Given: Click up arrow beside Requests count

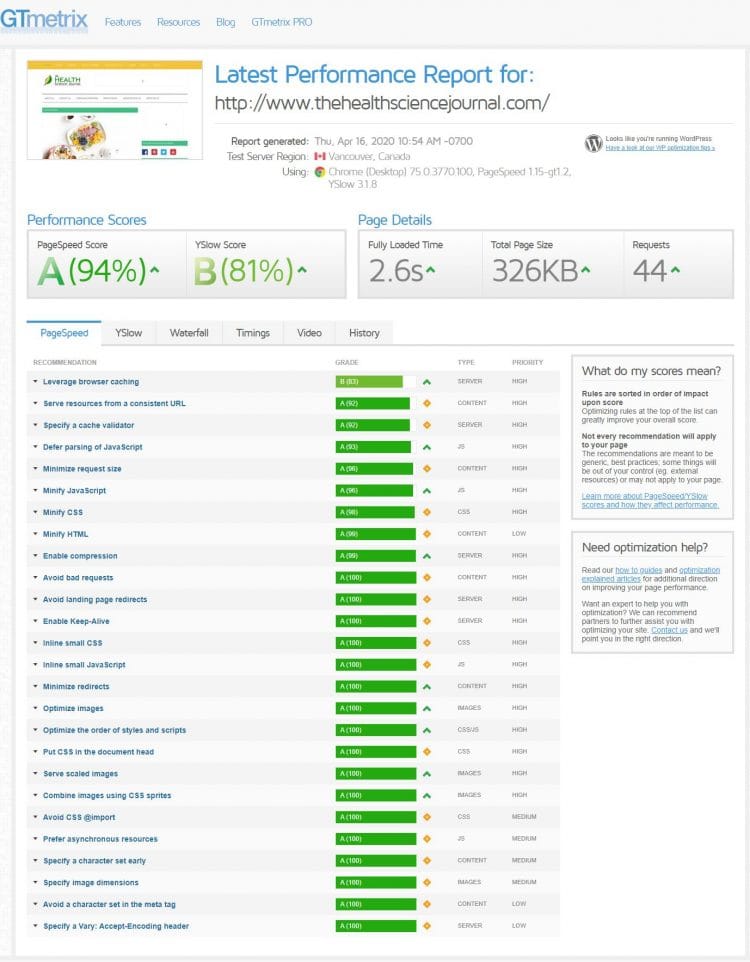Looking at the screenshot, I should (676, 269).
